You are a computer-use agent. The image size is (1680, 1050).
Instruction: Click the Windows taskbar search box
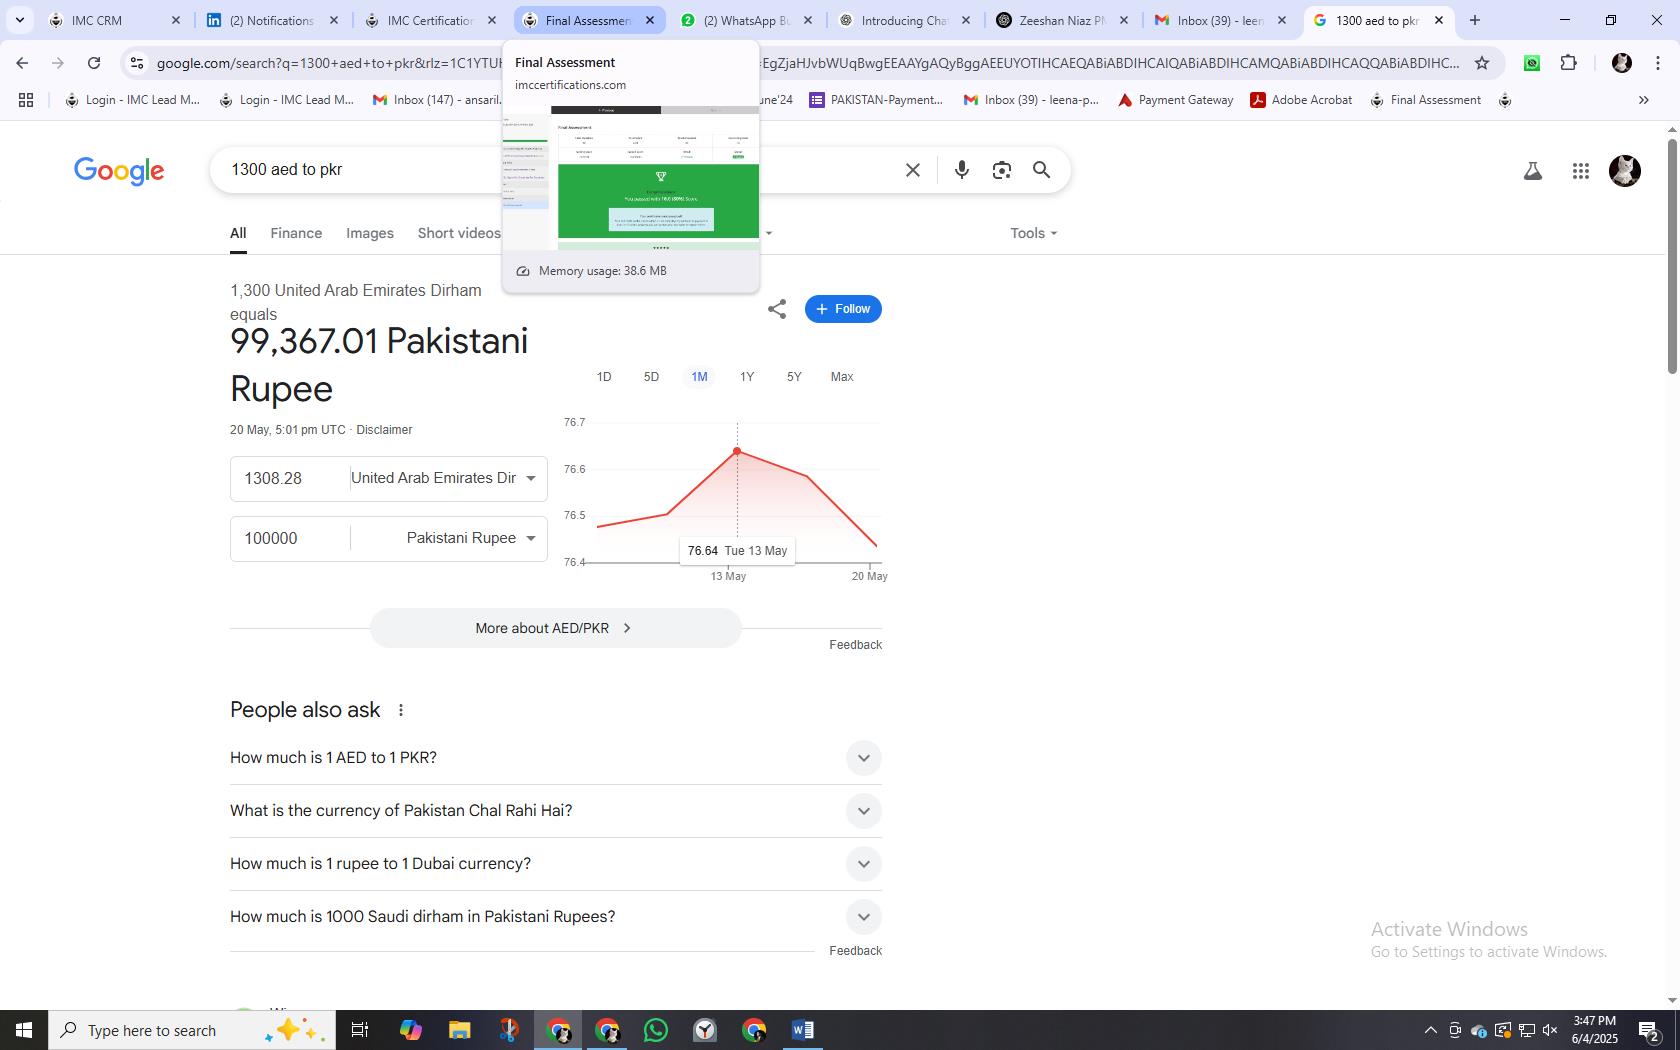pyautogui.click(x=192, y=1030)
